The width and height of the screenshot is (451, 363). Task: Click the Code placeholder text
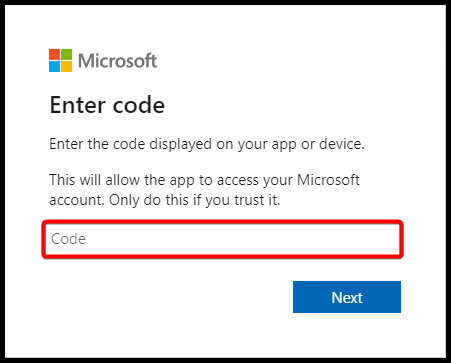click(x=68, y=239)
